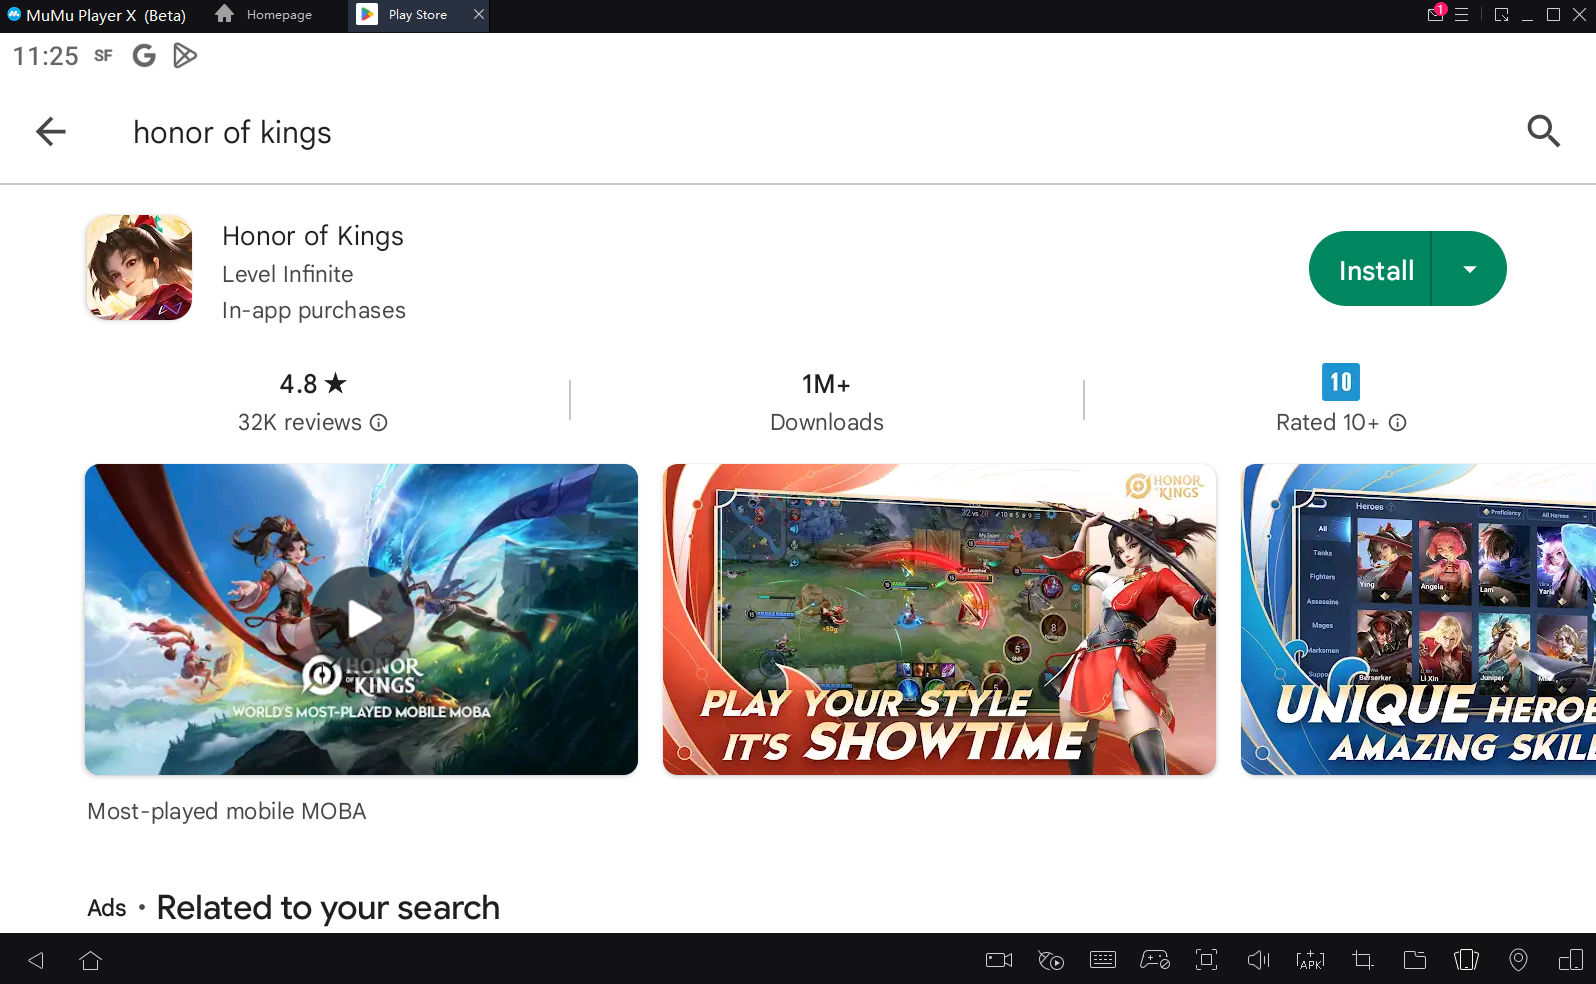This screenshot has height=984, width=1596.
Task: Open the Honor of Kings app icon
Action: (x=139, y=268)
